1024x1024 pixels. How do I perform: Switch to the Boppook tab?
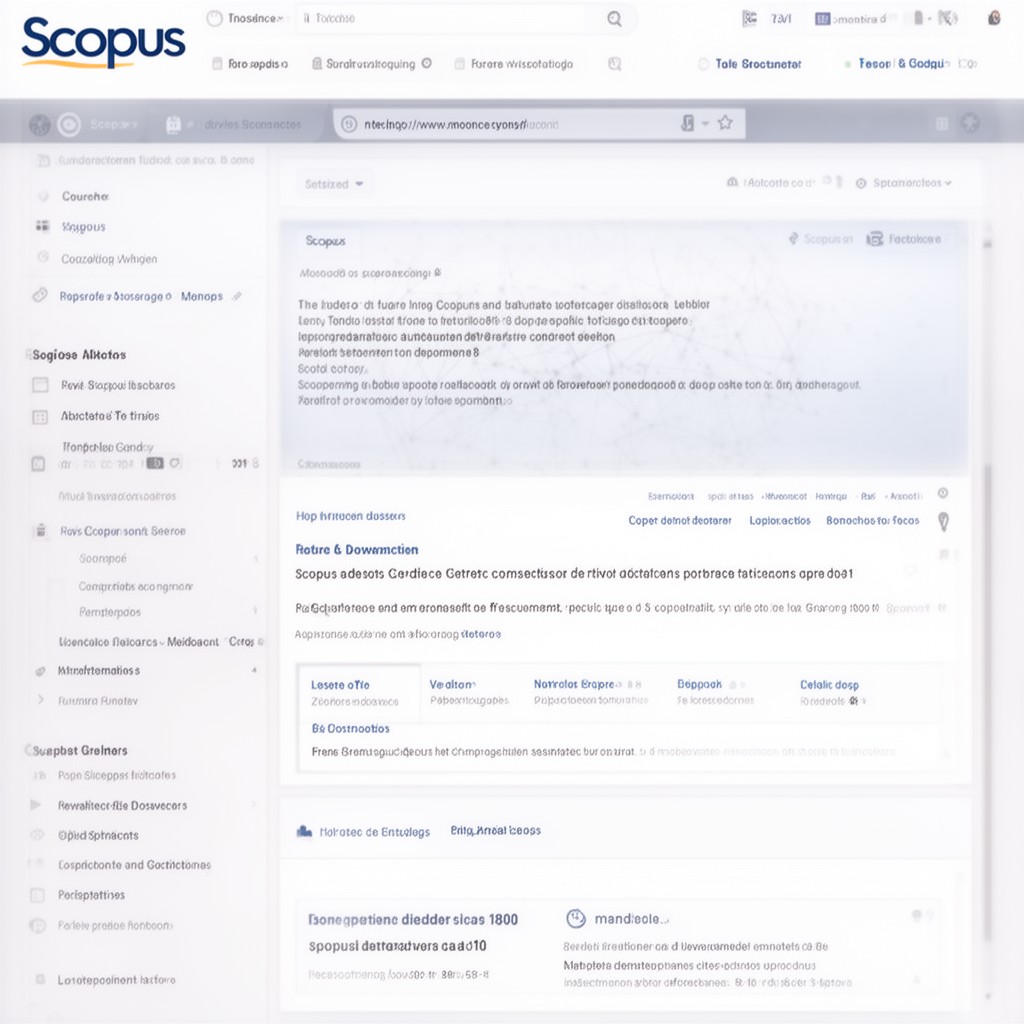coord(715,692)
